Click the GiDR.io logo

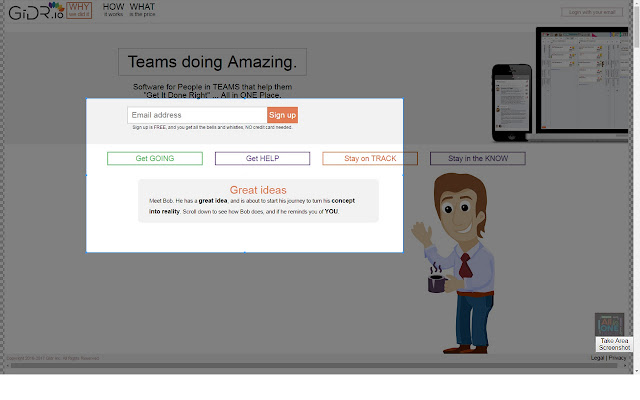[36, 11]
